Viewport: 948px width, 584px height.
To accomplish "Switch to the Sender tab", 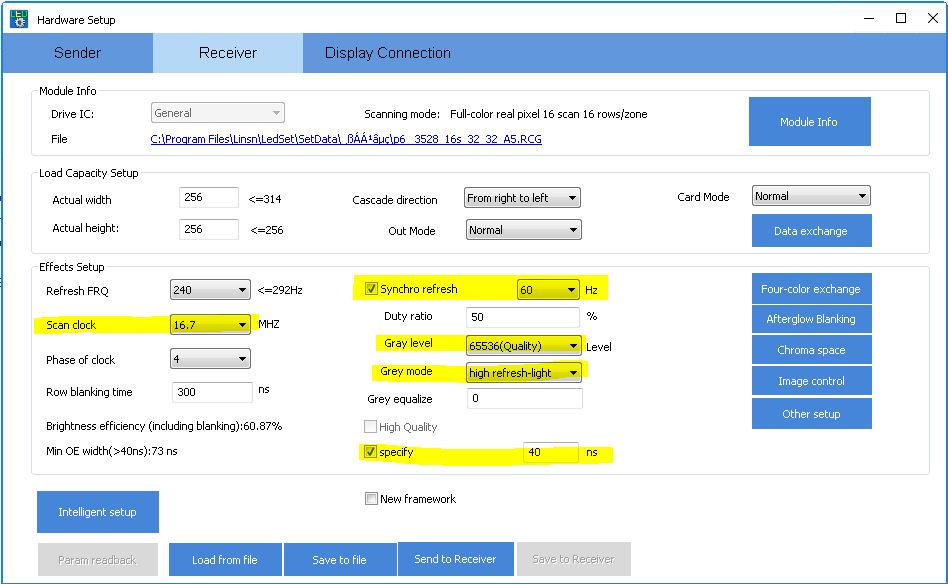I will 77,53.
